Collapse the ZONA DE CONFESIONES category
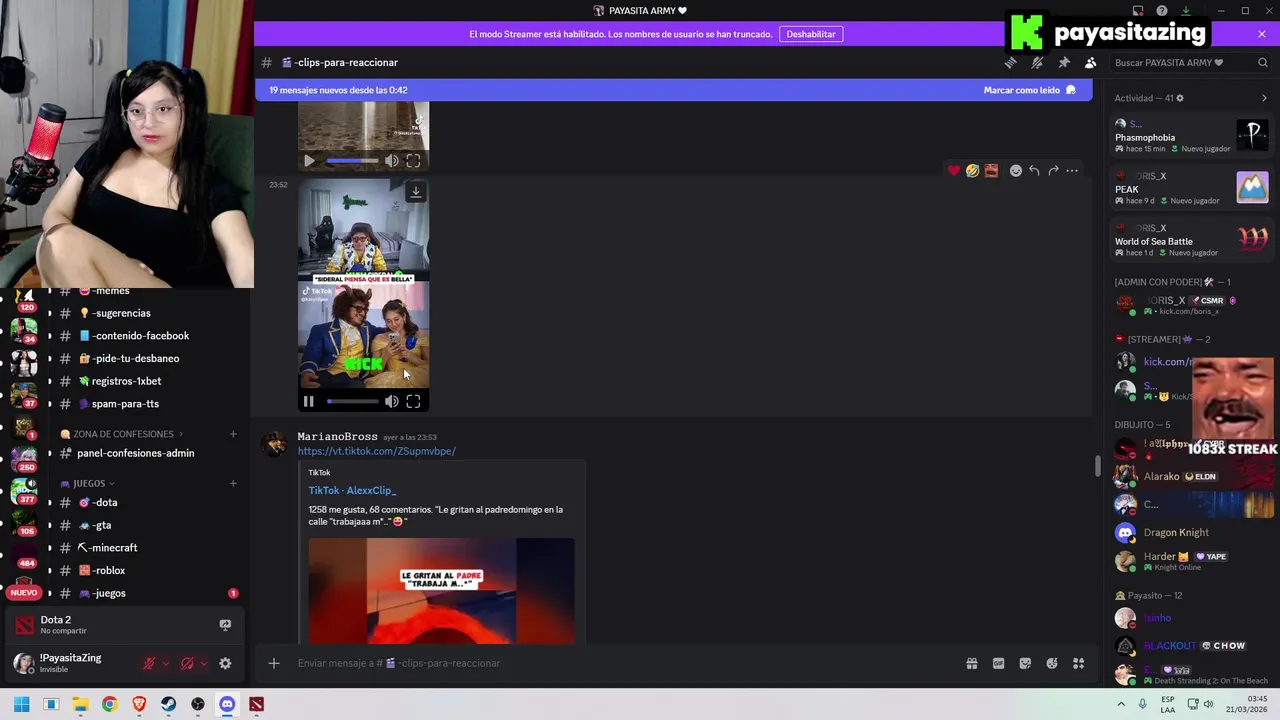This screenshot has width=1280, height=720. (x=124, y=434)
